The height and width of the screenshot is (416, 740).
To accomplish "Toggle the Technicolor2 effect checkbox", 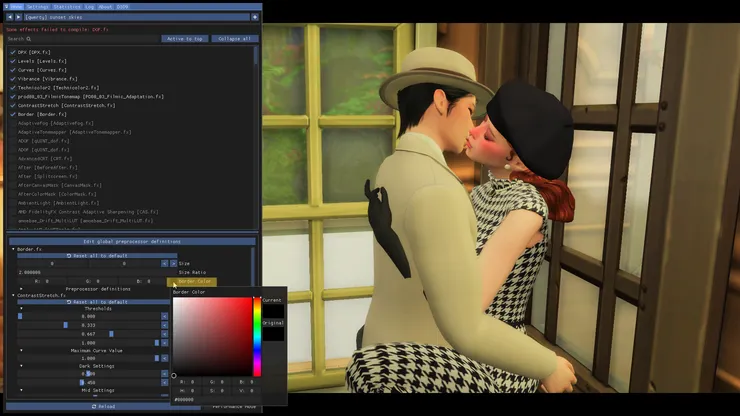I will point(13,87).
